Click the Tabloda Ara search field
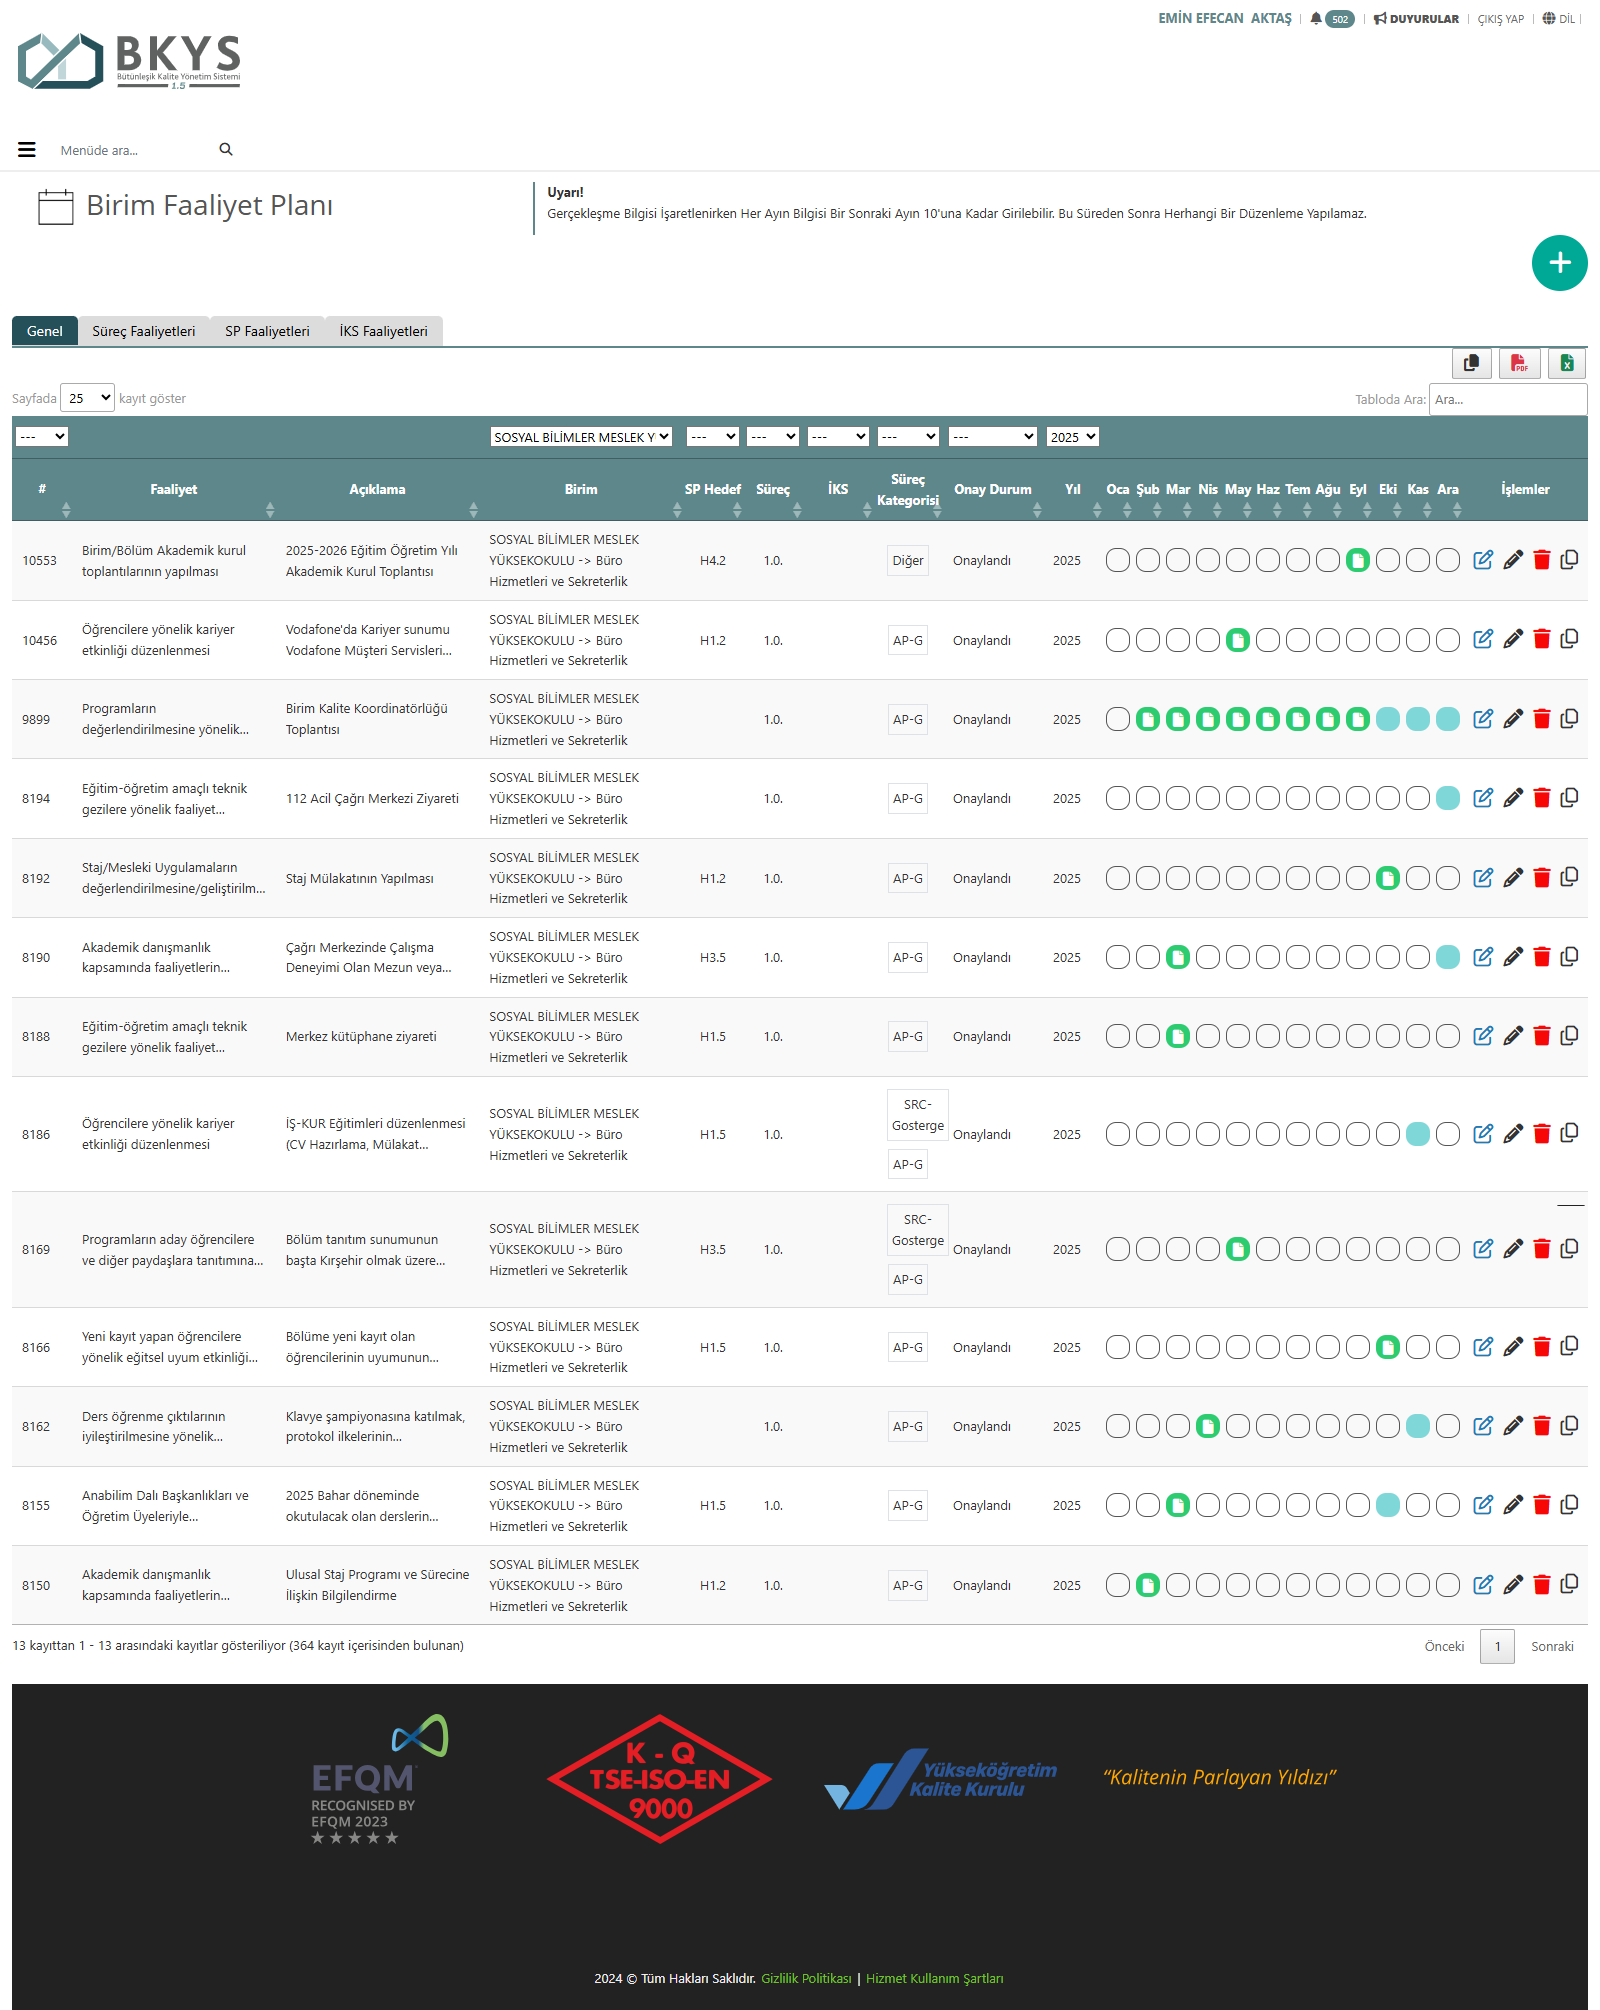 (x=1507, y=399)
